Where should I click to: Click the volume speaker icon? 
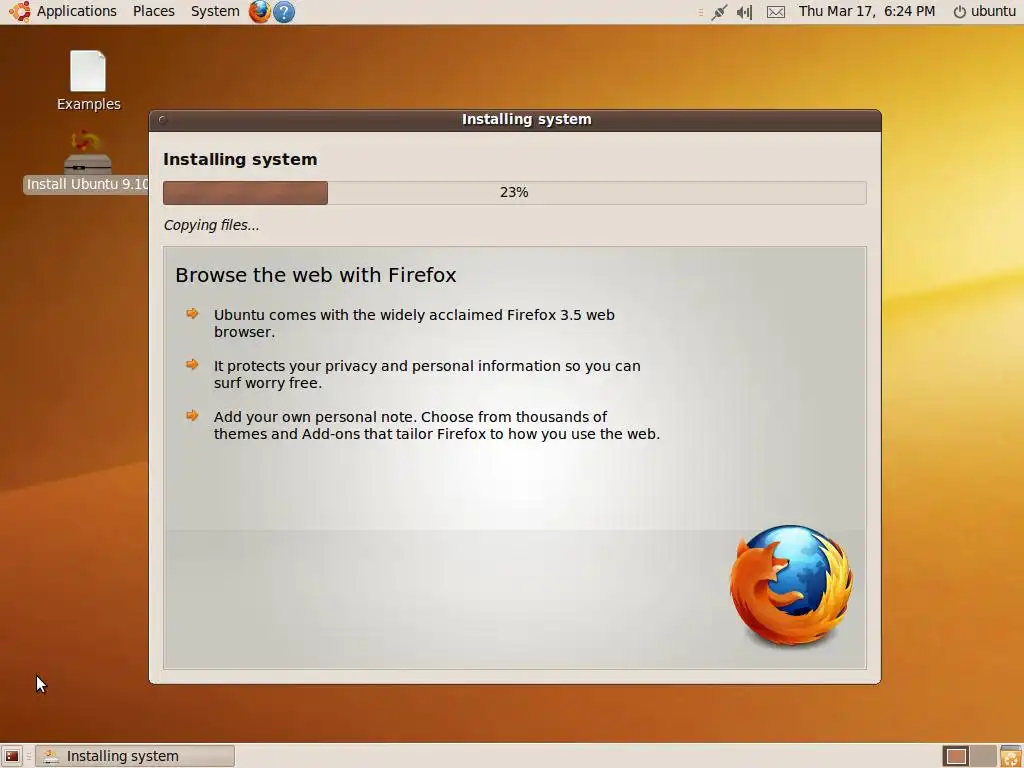pyautogui.click(x=744, y=12)
